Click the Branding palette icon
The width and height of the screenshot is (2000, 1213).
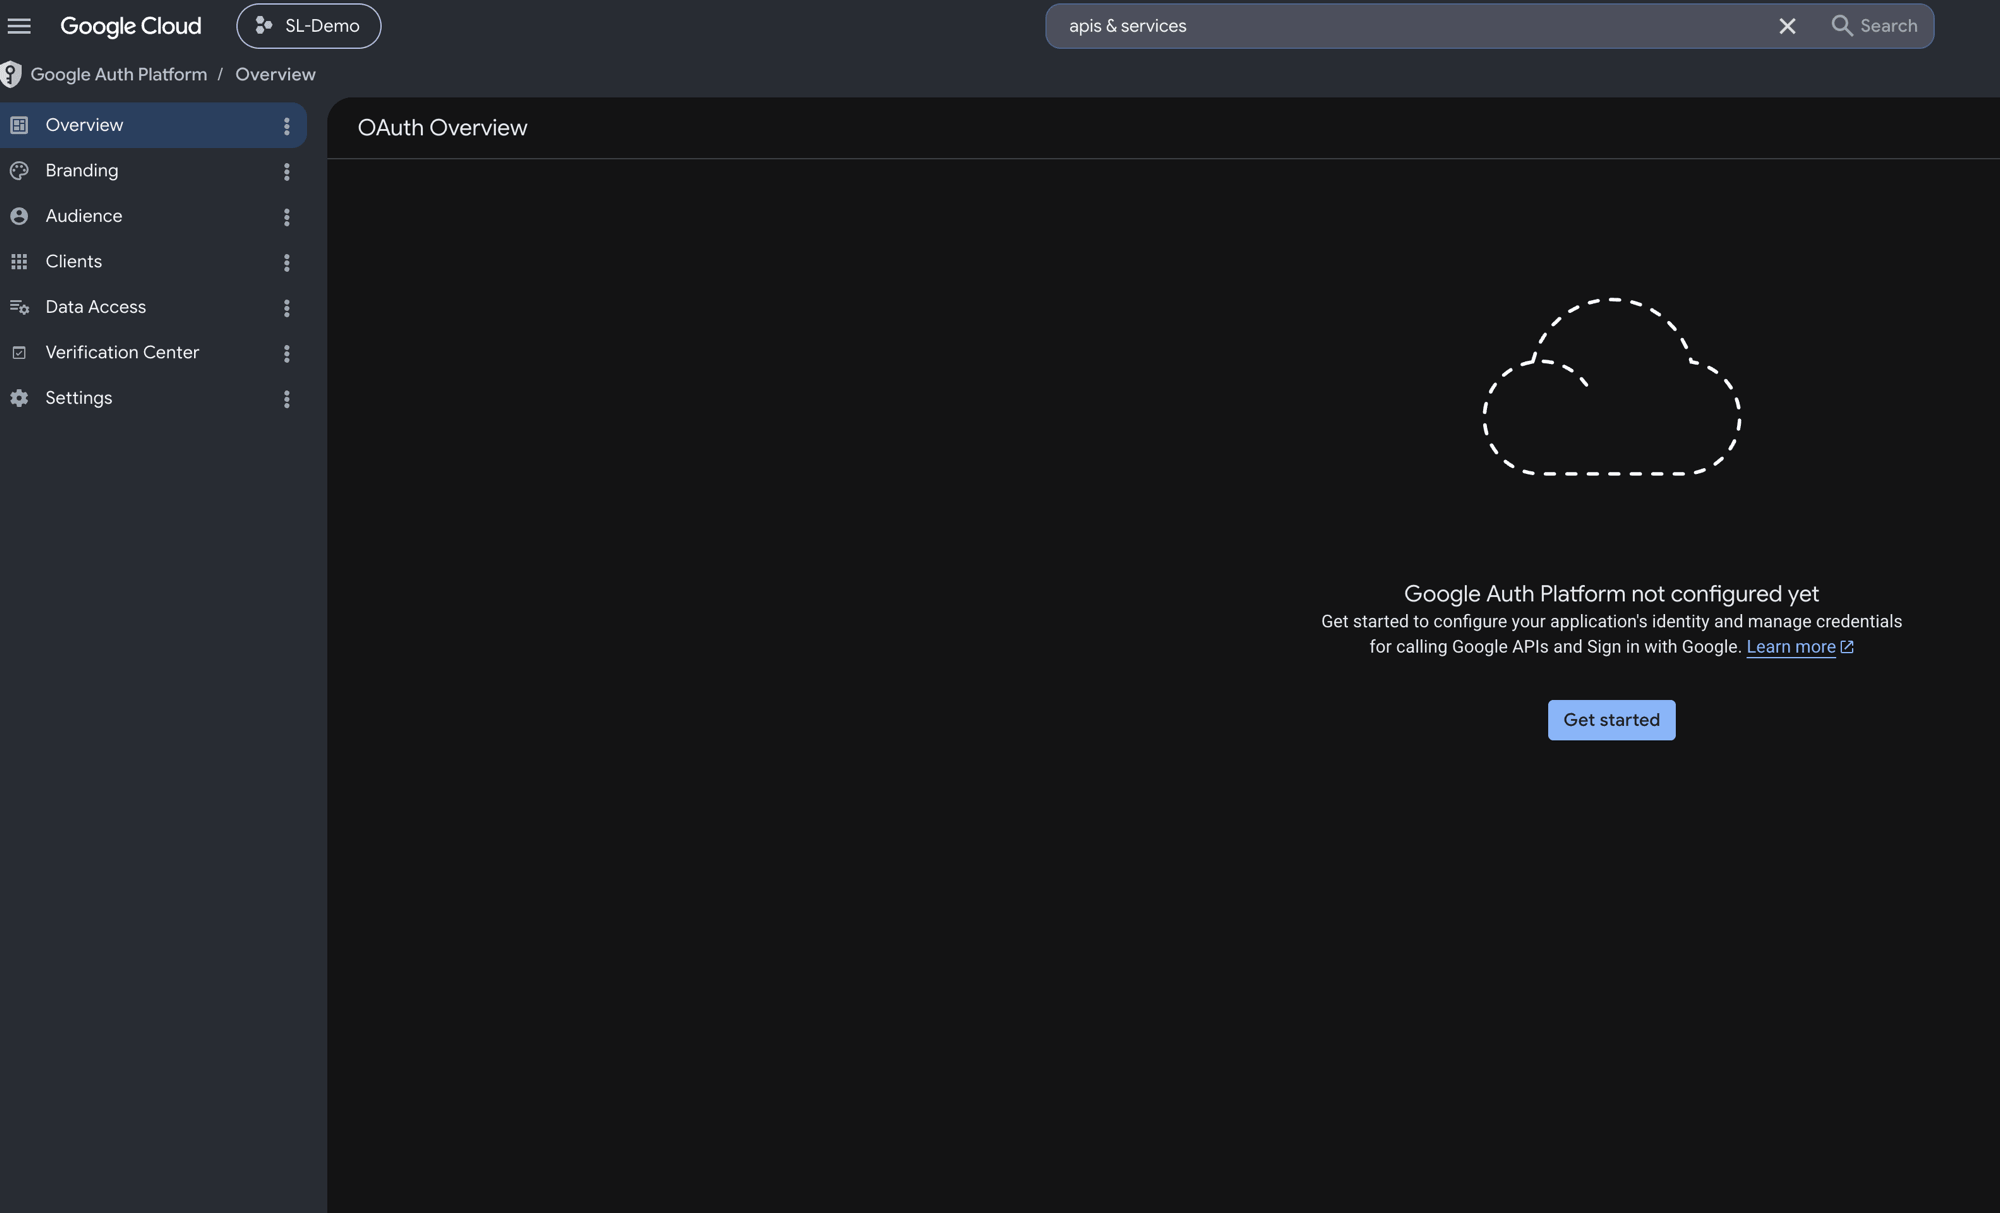(19, 171)
